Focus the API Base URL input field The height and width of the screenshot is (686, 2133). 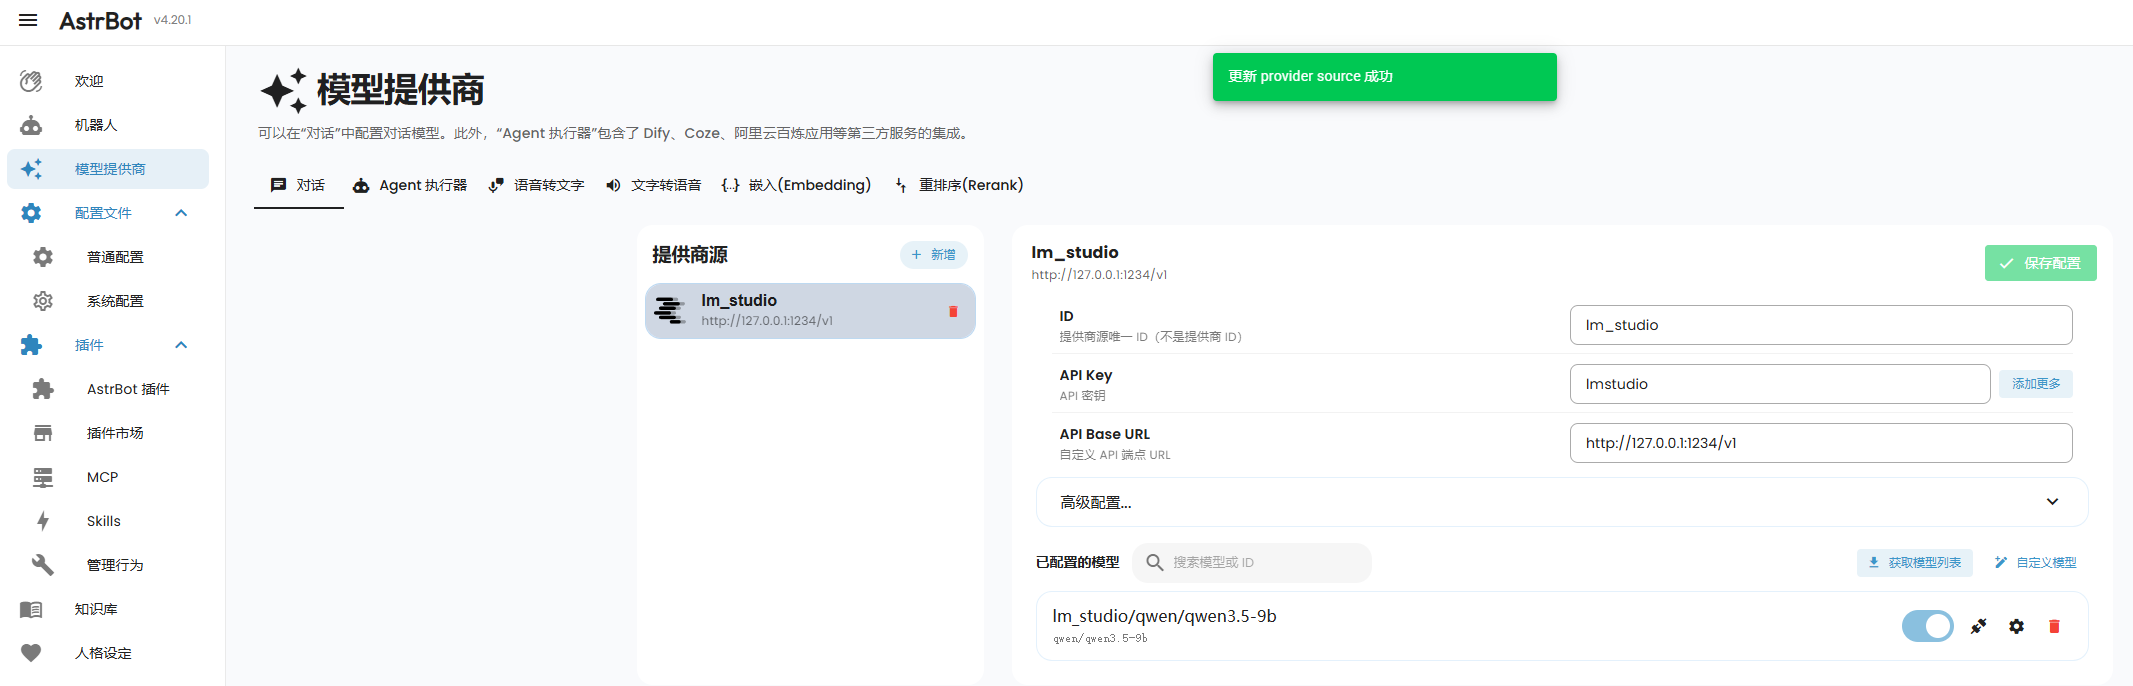(1820, 443)
